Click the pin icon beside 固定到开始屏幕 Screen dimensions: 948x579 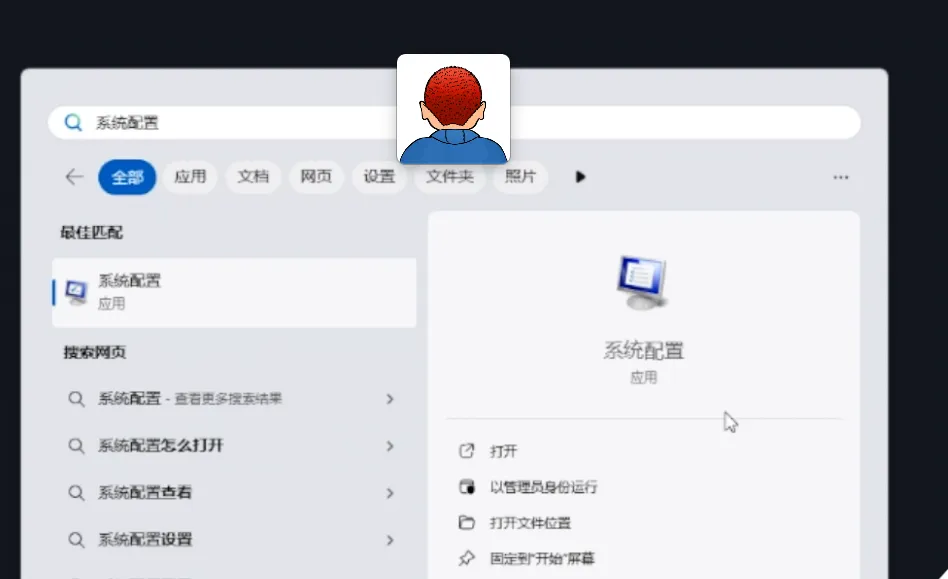click(x=467, y=558)
